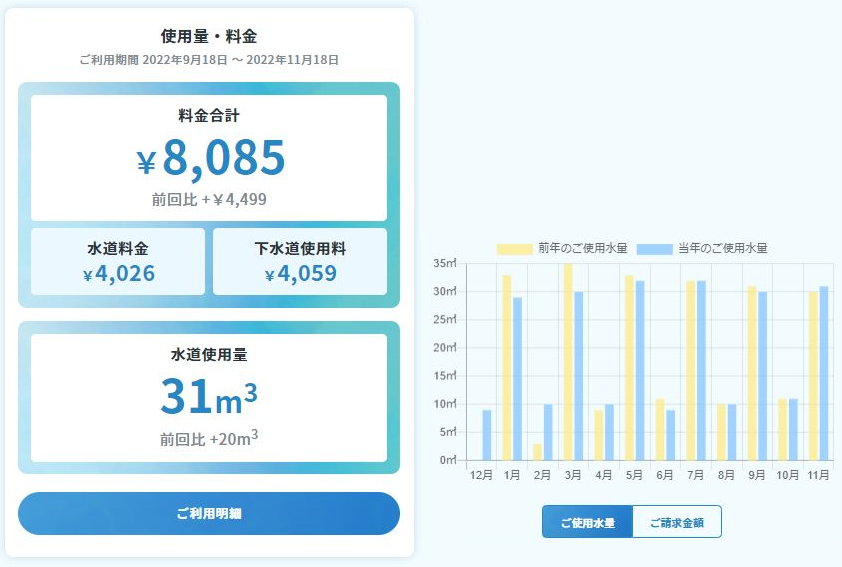
Task: Click the ご利用期間 date range text
Action: pyautogui.click(x=209, y=60)
